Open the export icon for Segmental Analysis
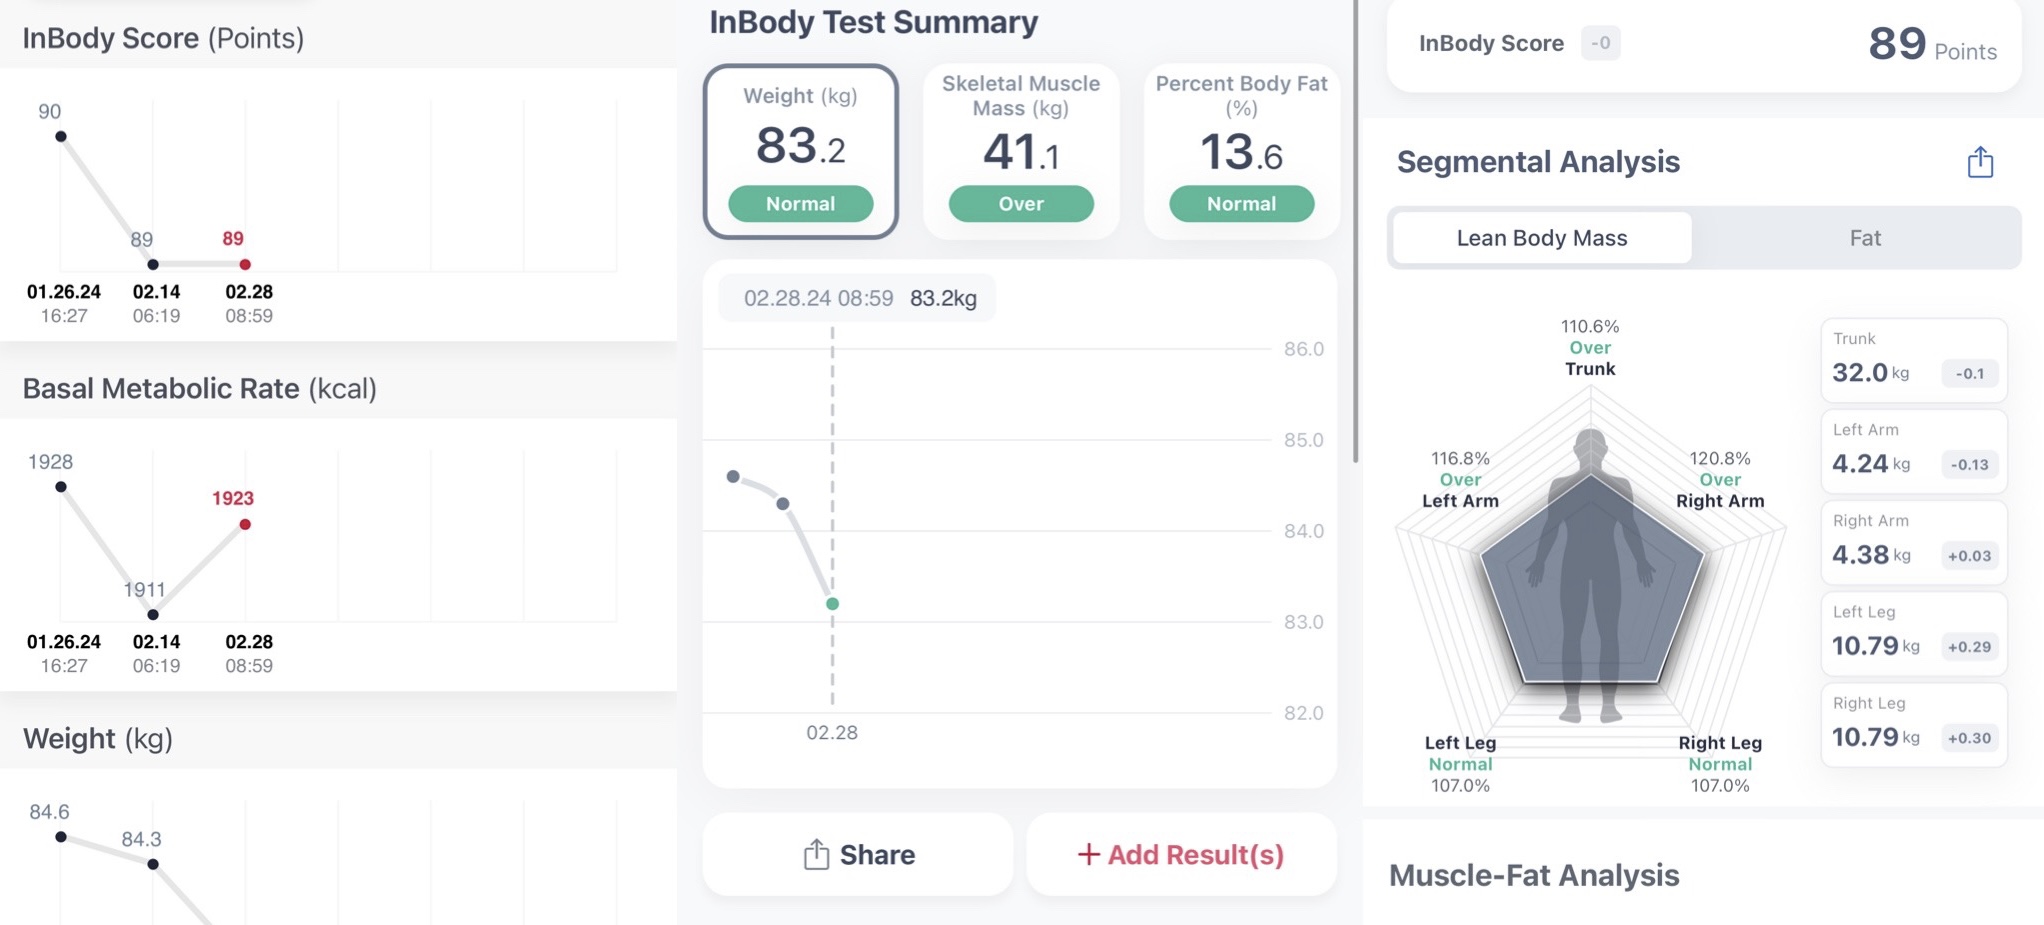 (1981, 161)
